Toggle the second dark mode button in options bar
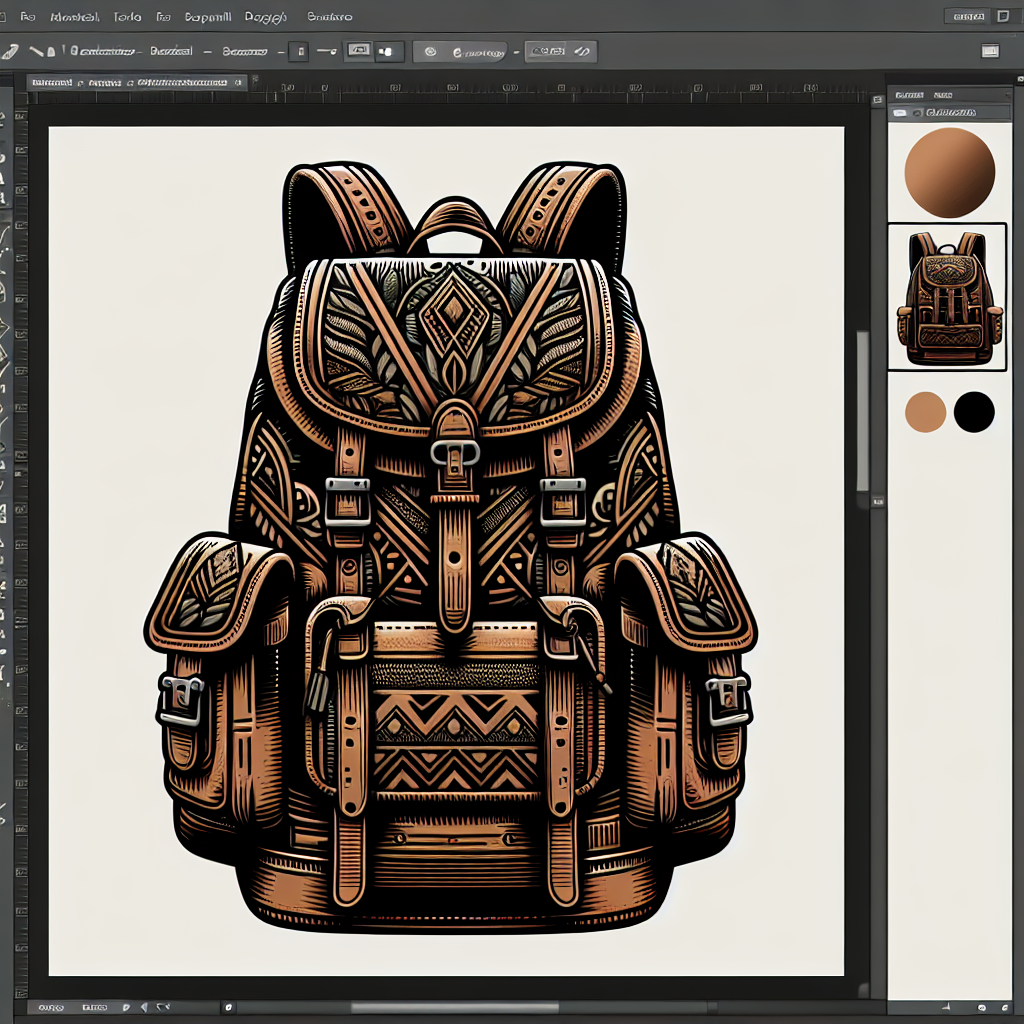 (389, 51)
